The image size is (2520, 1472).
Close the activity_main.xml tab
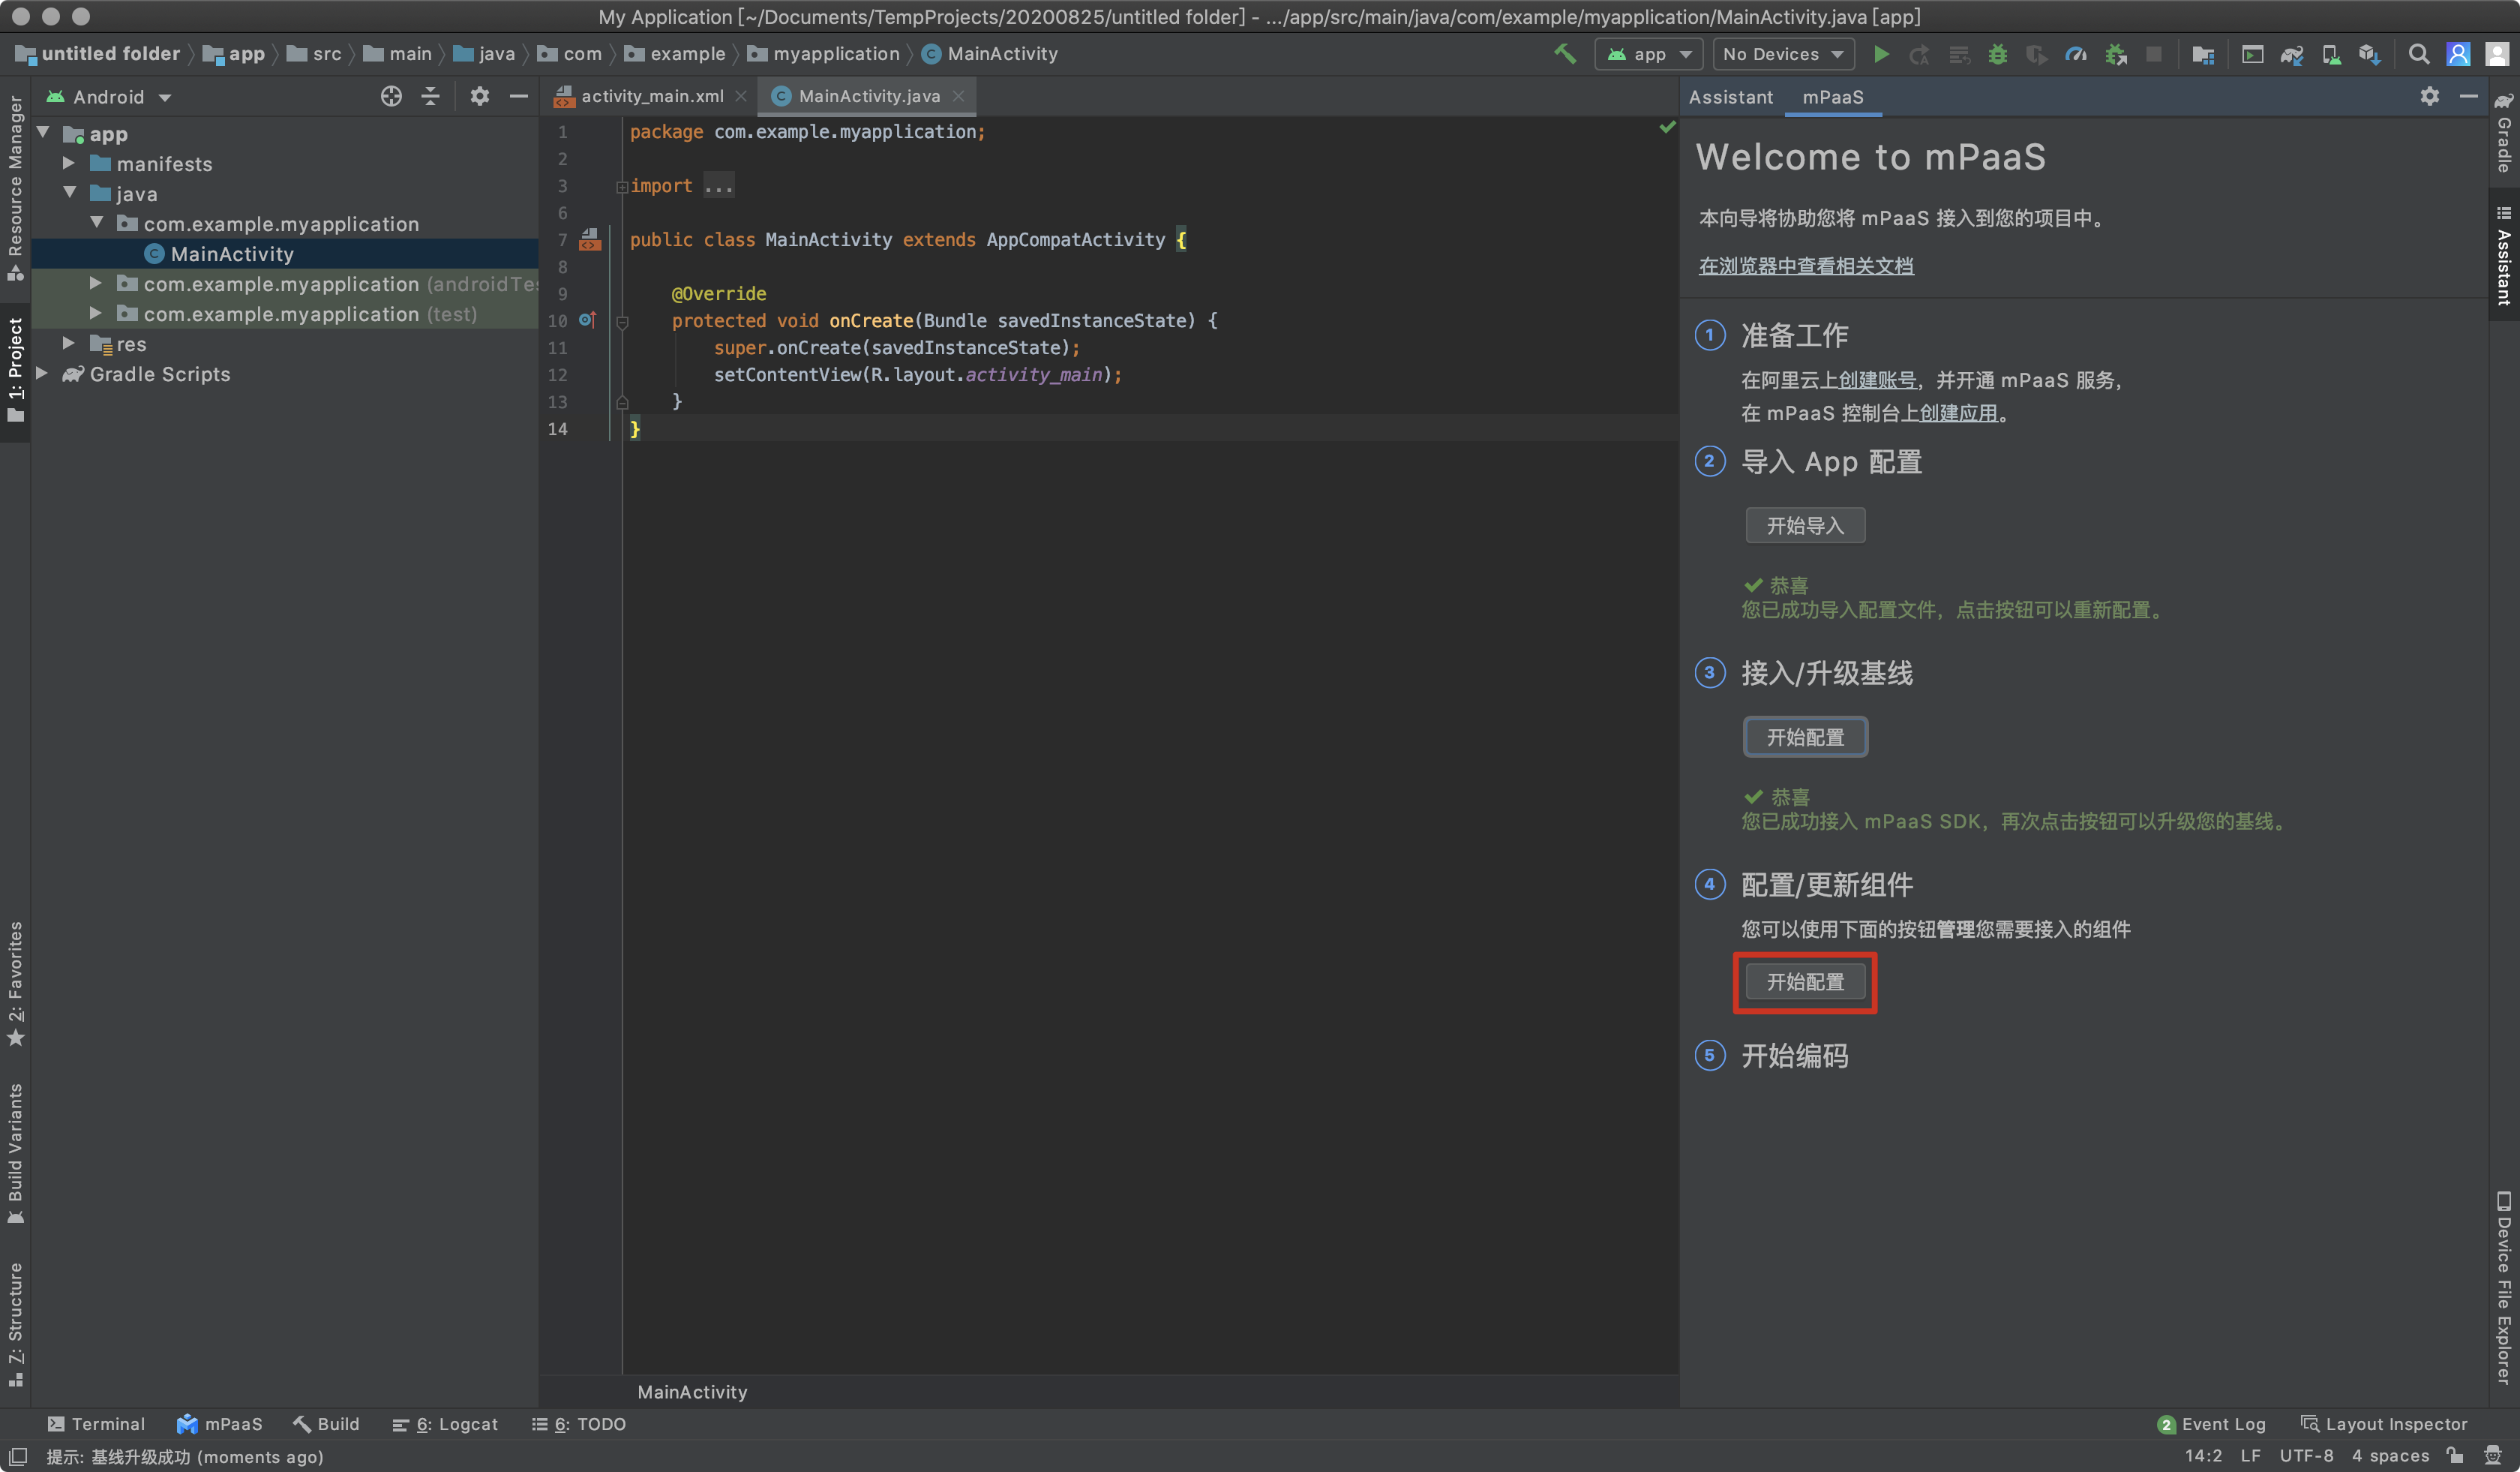pyautogui.click(x=741, y=96)
